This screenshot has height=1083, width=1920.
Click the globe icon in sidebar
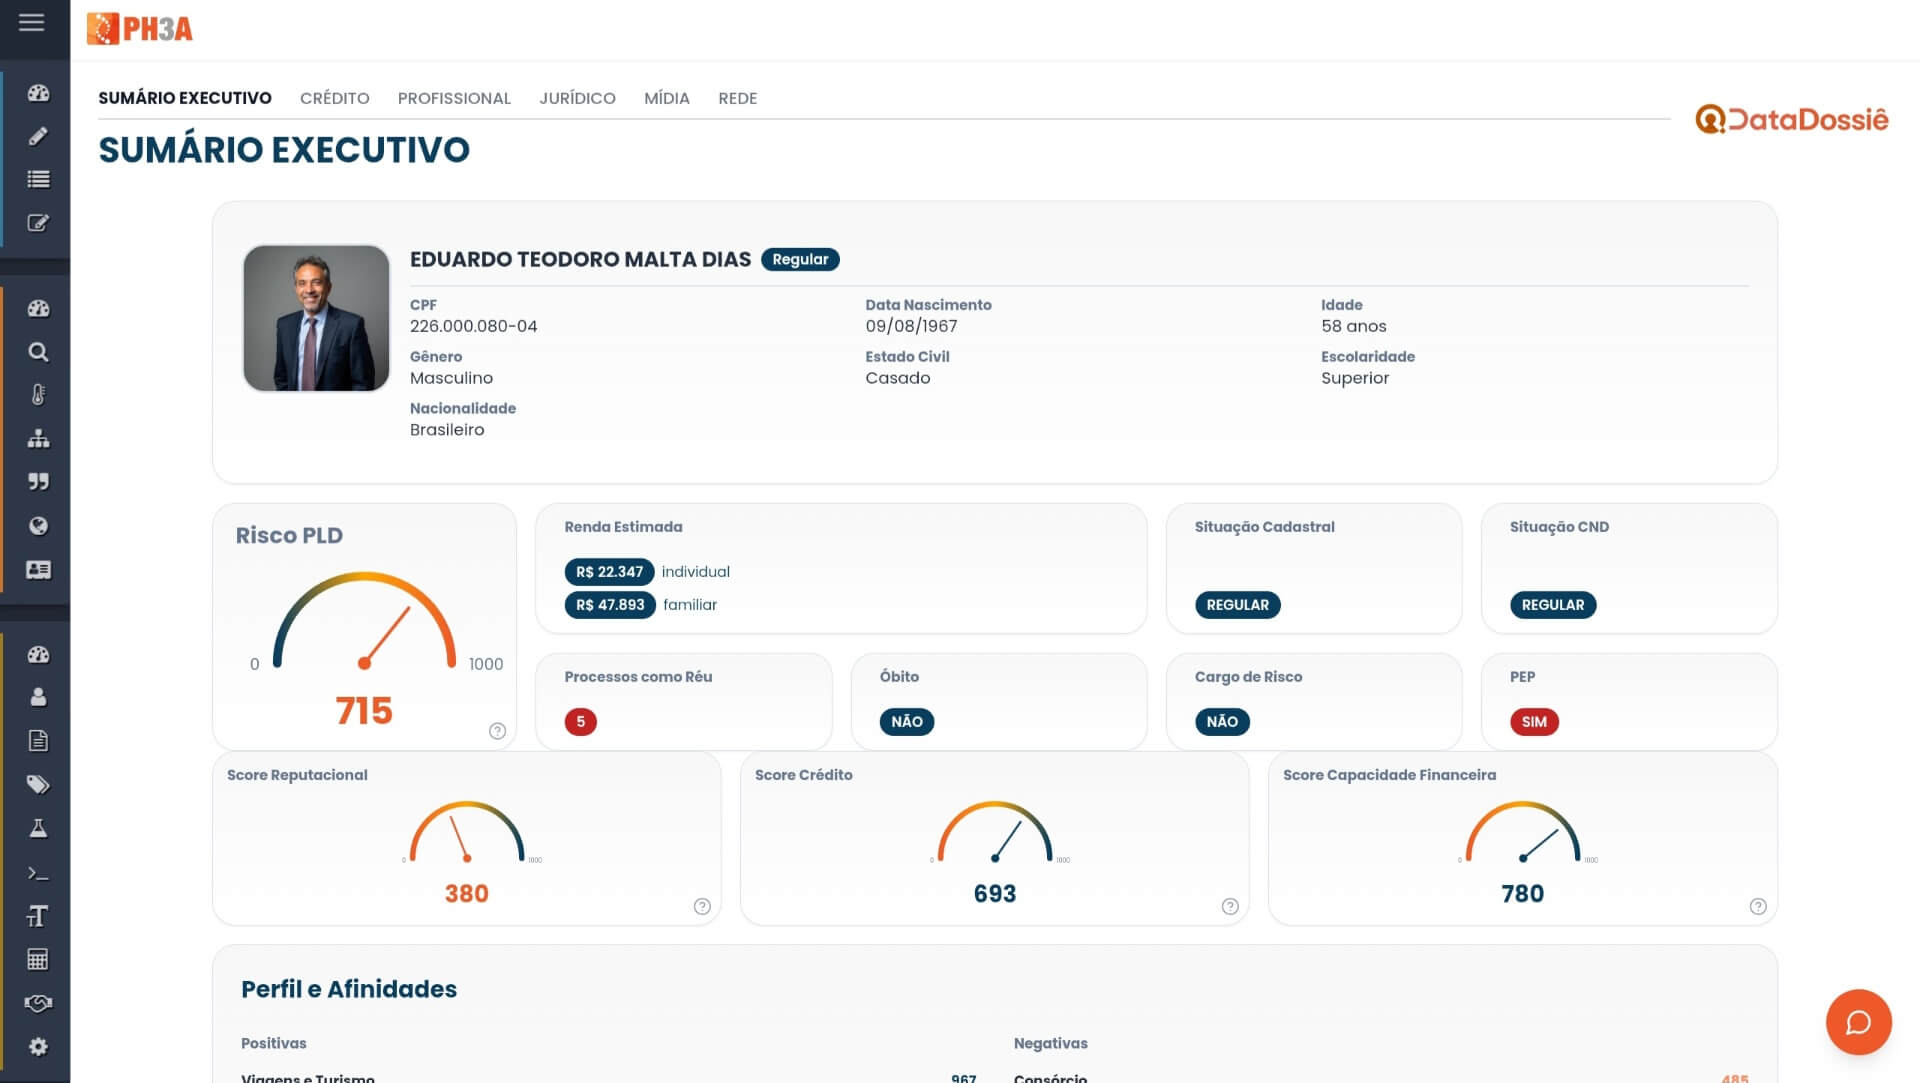point(38,526)
